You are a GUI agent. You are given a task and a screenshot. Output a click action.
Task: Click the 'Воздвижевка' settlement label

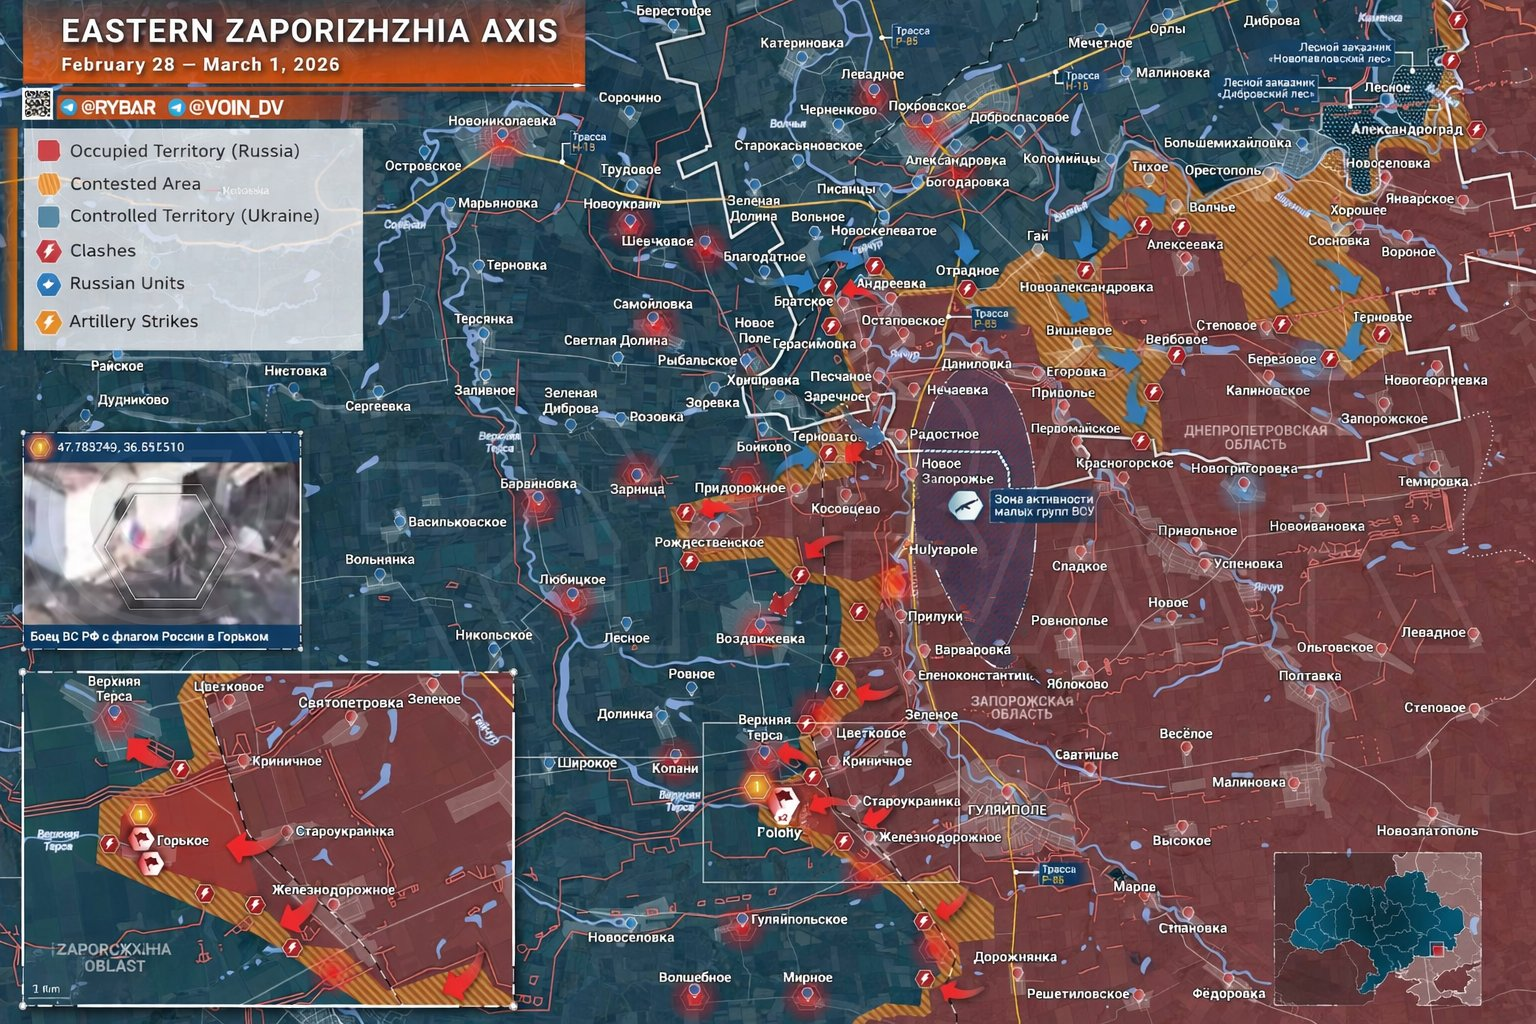tap(760, 639)
